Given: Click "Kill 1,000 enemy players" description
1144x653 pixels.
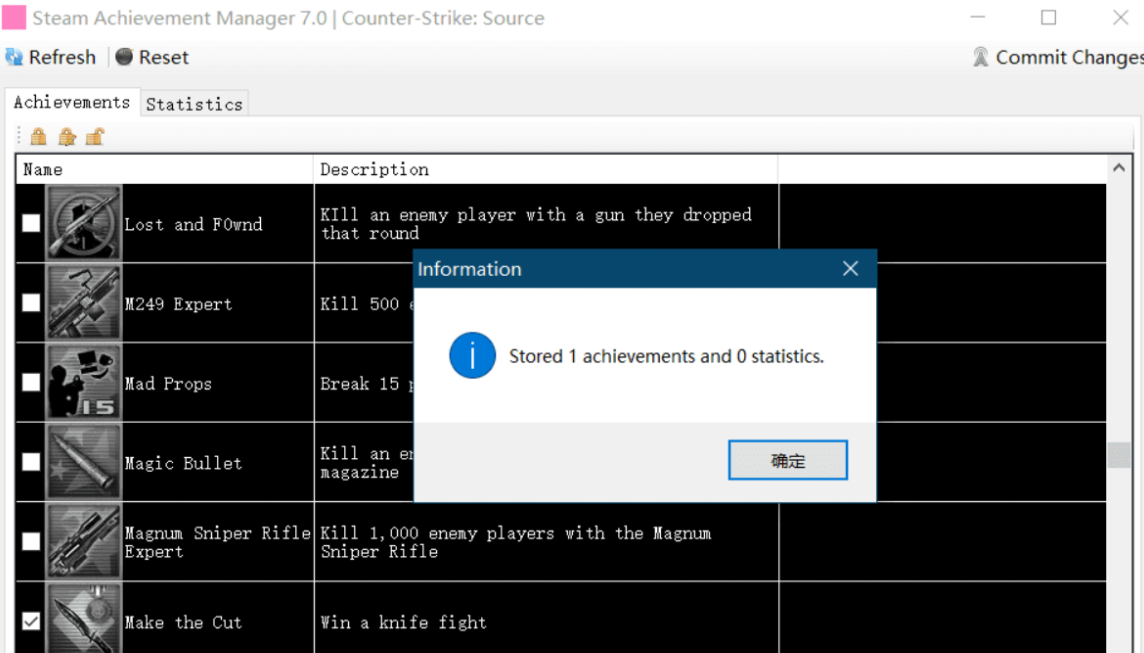Looking at the screenshot, I should 515,542.
